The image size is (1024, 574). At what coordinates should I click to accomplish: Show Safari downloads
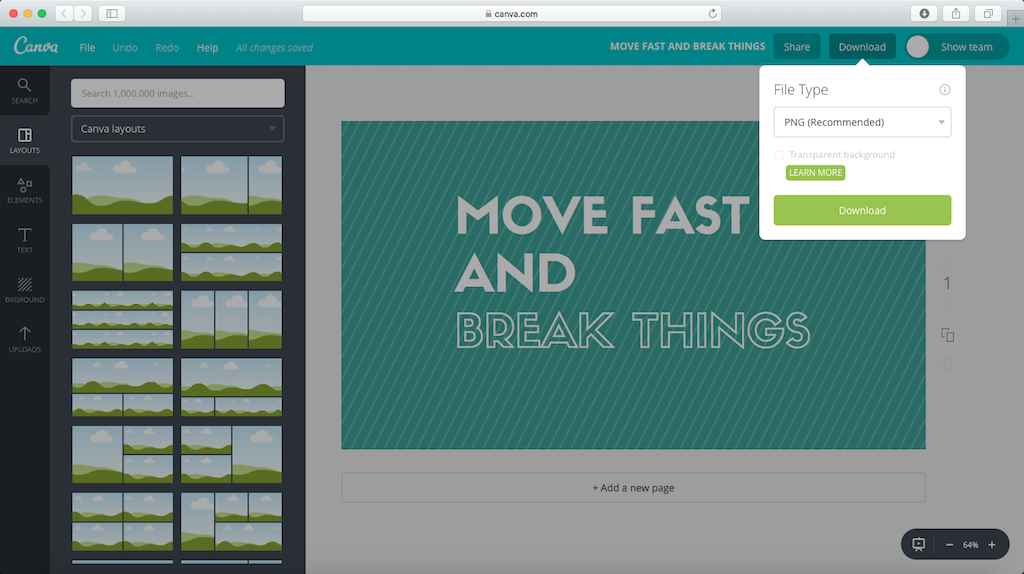pyautogui.click(x=924, y=13)
